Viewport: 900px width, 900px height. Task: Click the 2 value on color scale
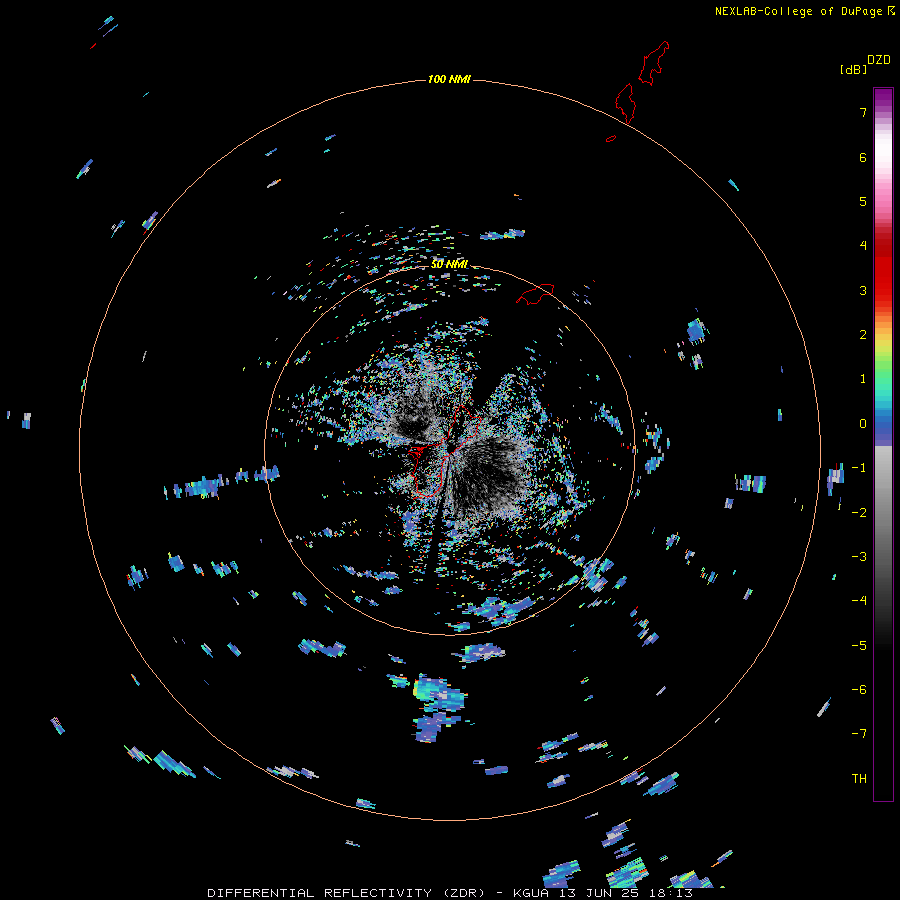coord(863,335)
